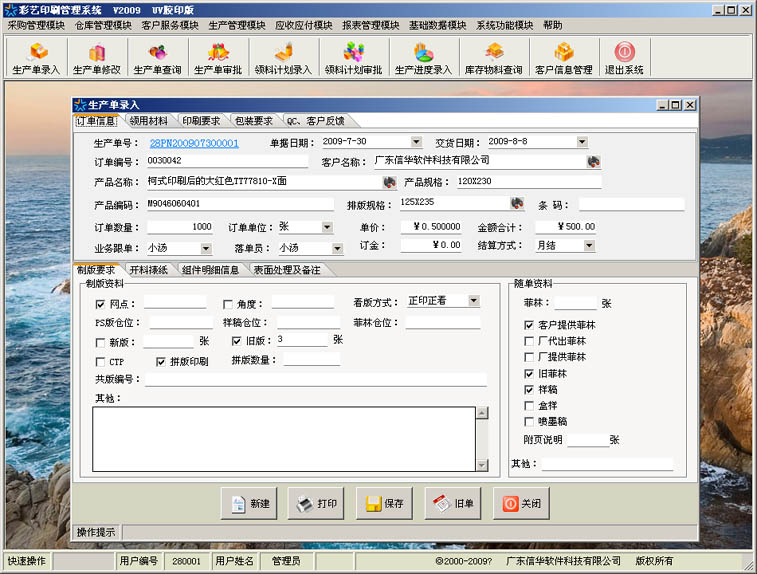Expand the 单据日期 date dropdown
Image resolution: width=757 pixels, height=574 pixels.
tap(416, 142)
